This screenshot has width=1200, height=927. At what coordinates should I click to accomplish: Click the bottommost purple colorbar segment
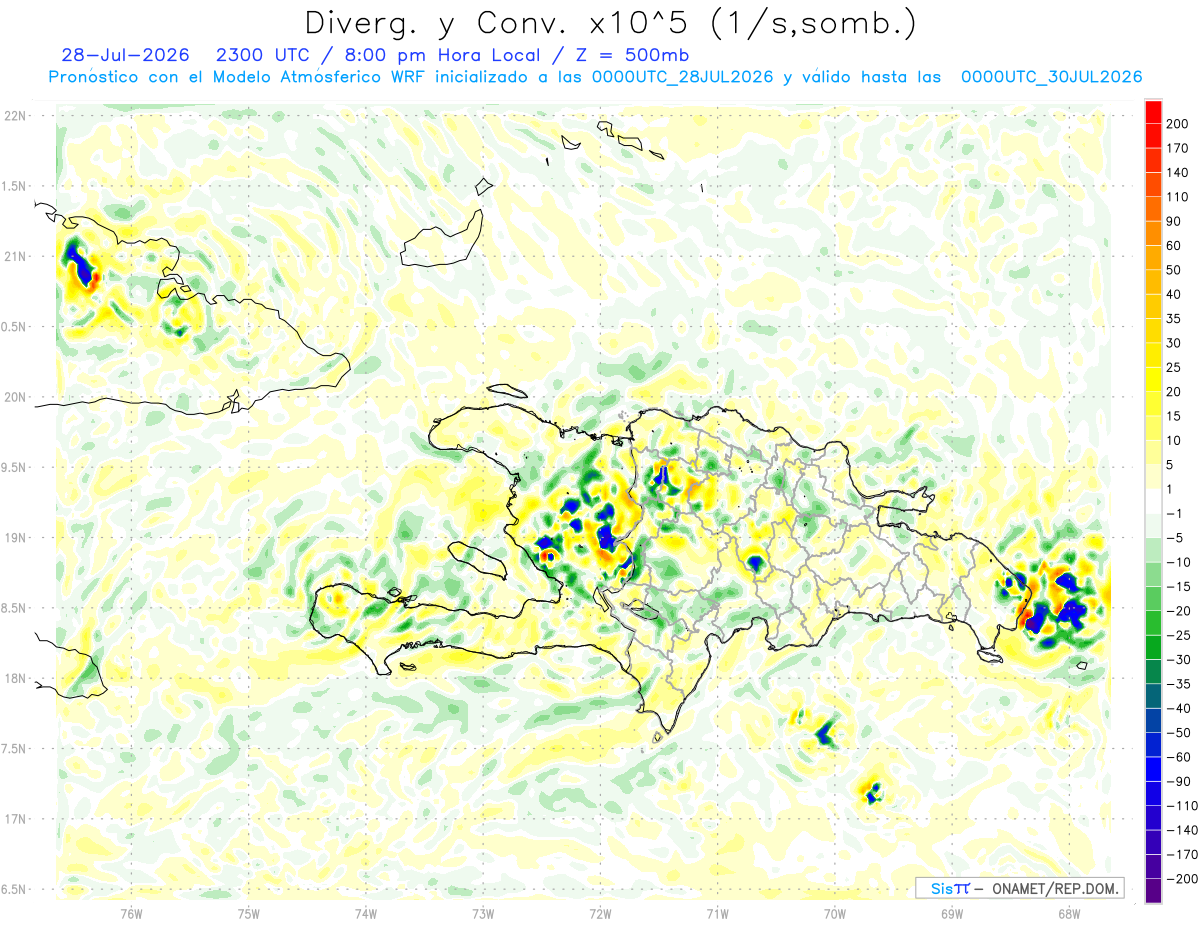1154,891
